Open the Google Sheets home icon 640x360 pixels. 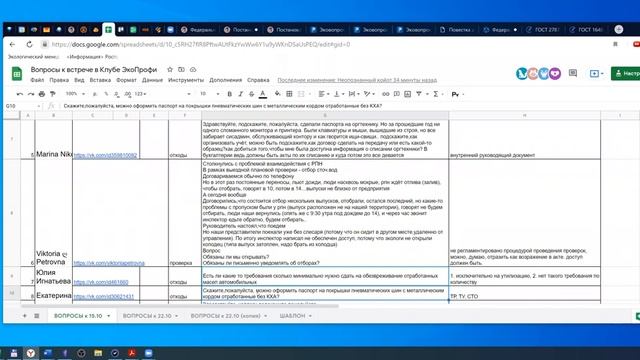(17, 74)
